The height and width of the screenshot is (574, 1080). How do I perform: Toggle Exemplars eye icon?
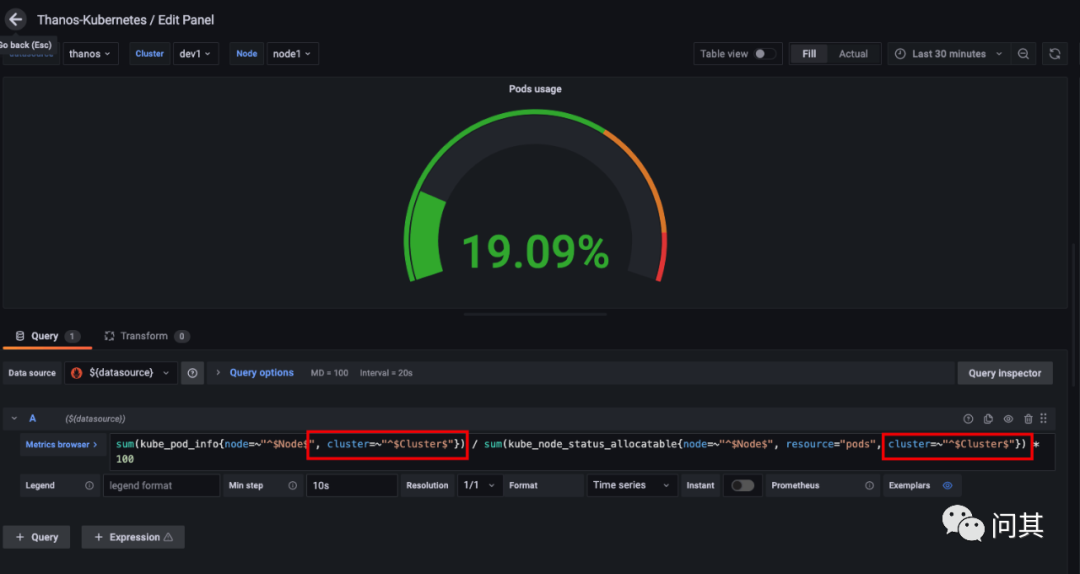(947, 486)
